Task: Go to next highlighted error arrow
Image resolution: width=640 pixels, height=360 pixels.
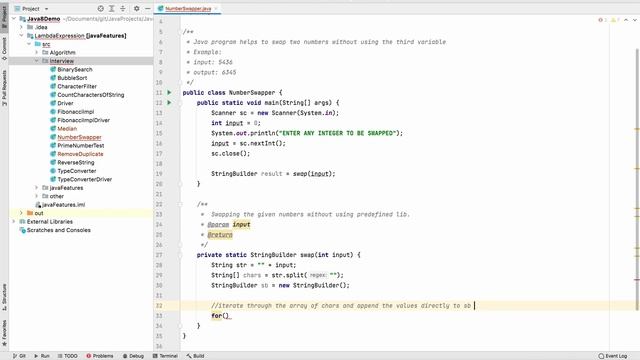Action: [635, 20]
